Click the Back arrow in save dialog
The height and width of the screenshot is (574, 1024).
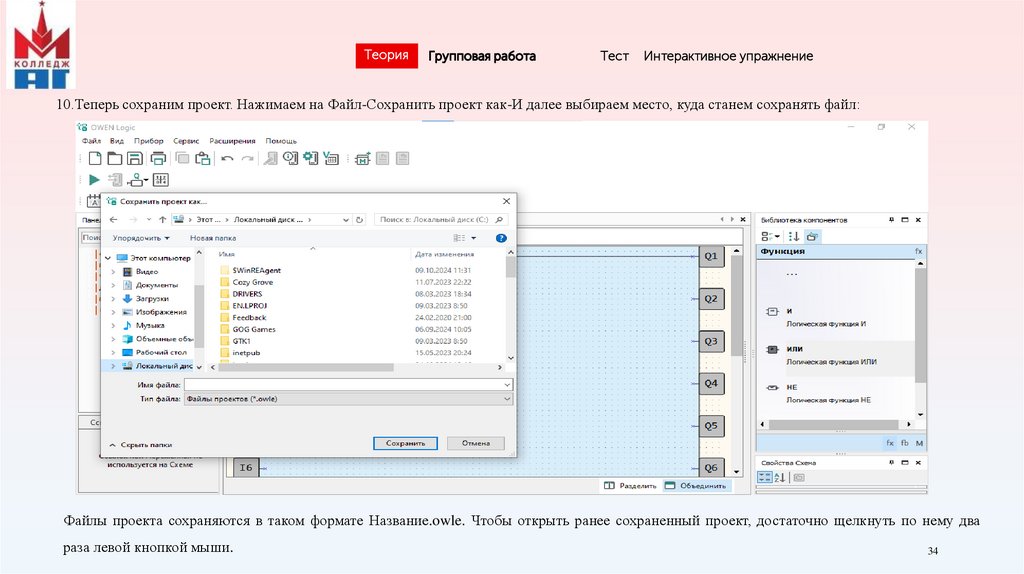tap(114, 220)
